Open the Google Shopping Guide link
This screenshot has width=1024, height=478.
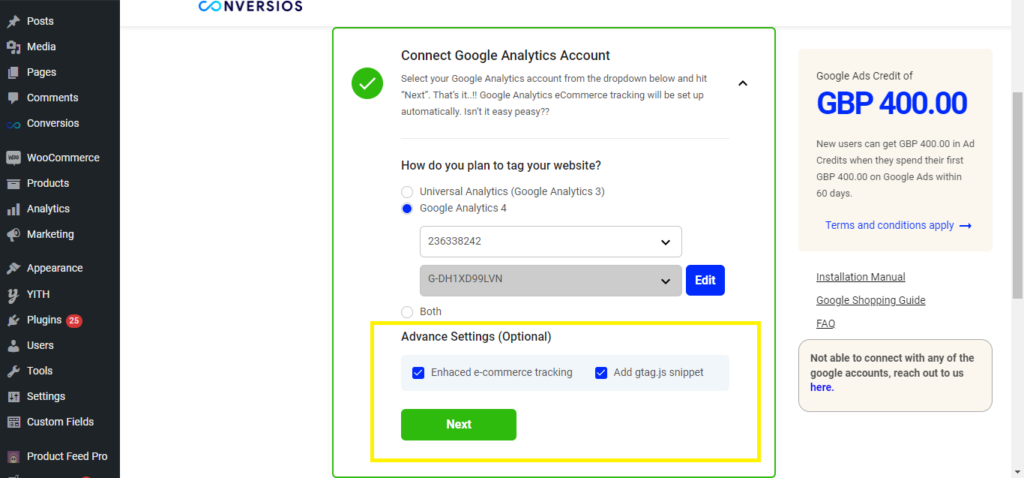point(871,300)
